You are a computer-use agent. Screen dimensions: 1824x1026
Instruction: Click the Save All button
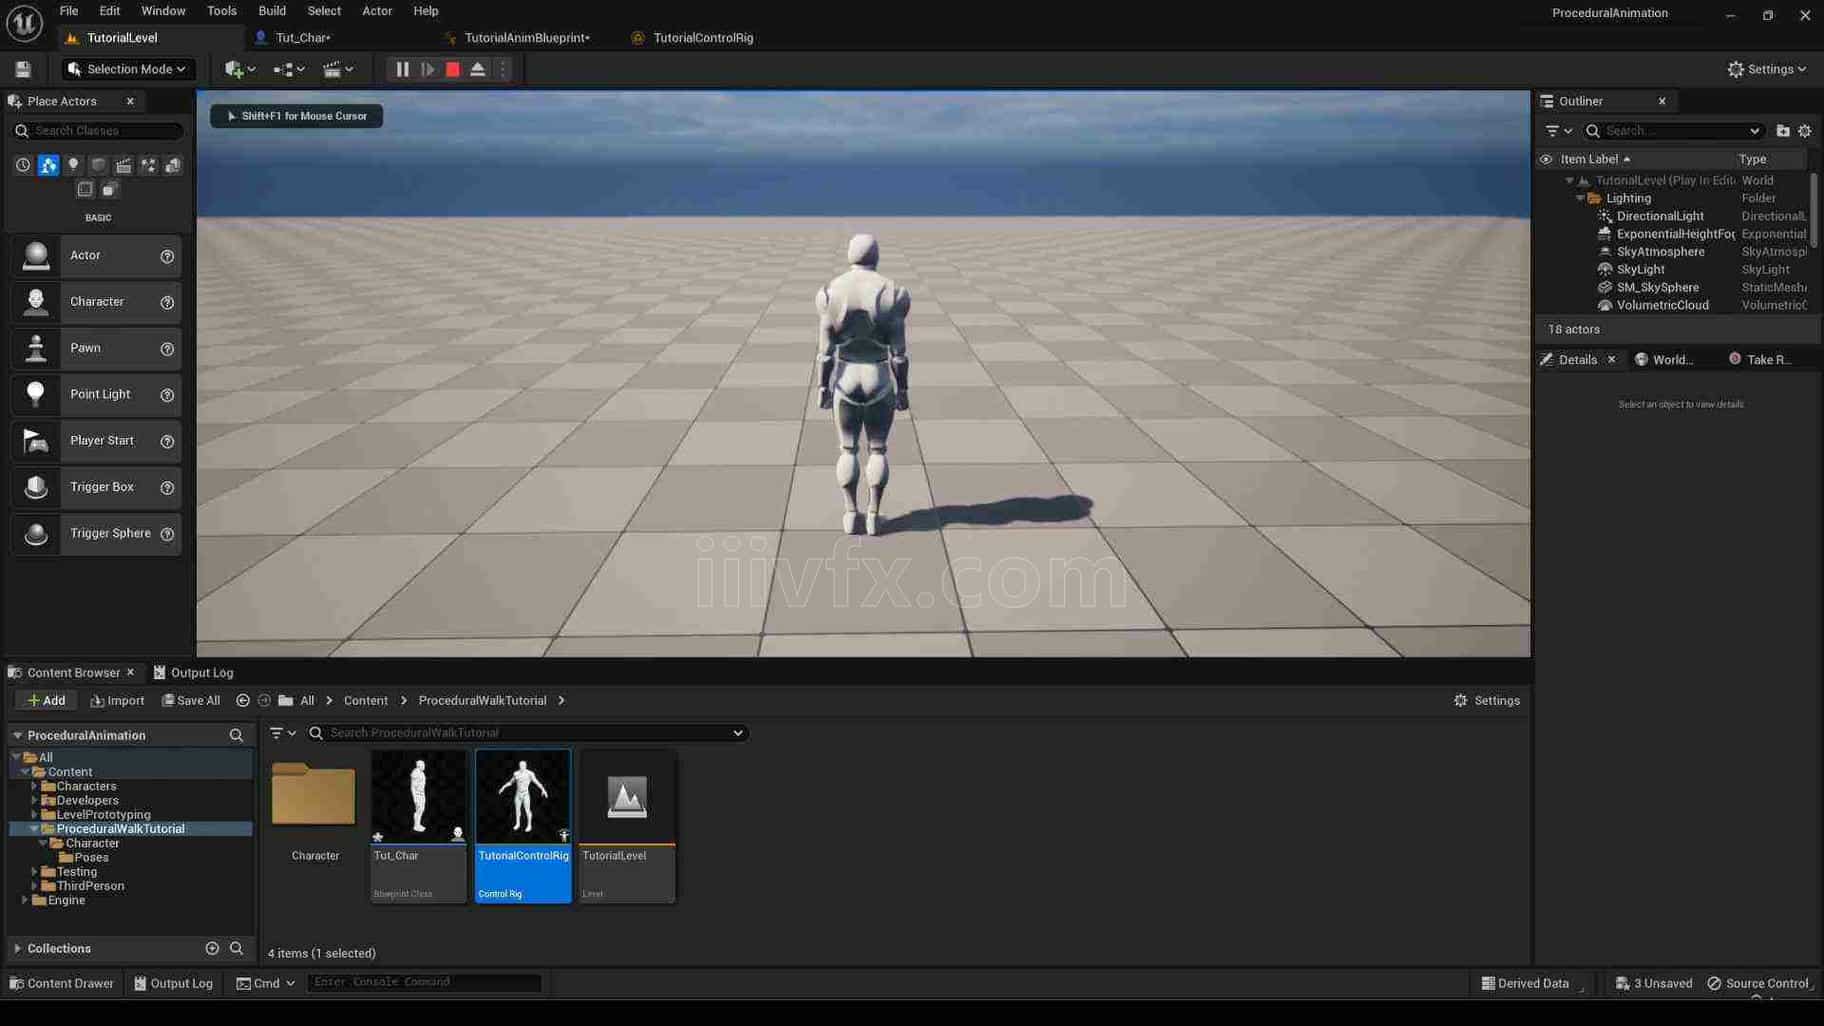pos(191,701)
